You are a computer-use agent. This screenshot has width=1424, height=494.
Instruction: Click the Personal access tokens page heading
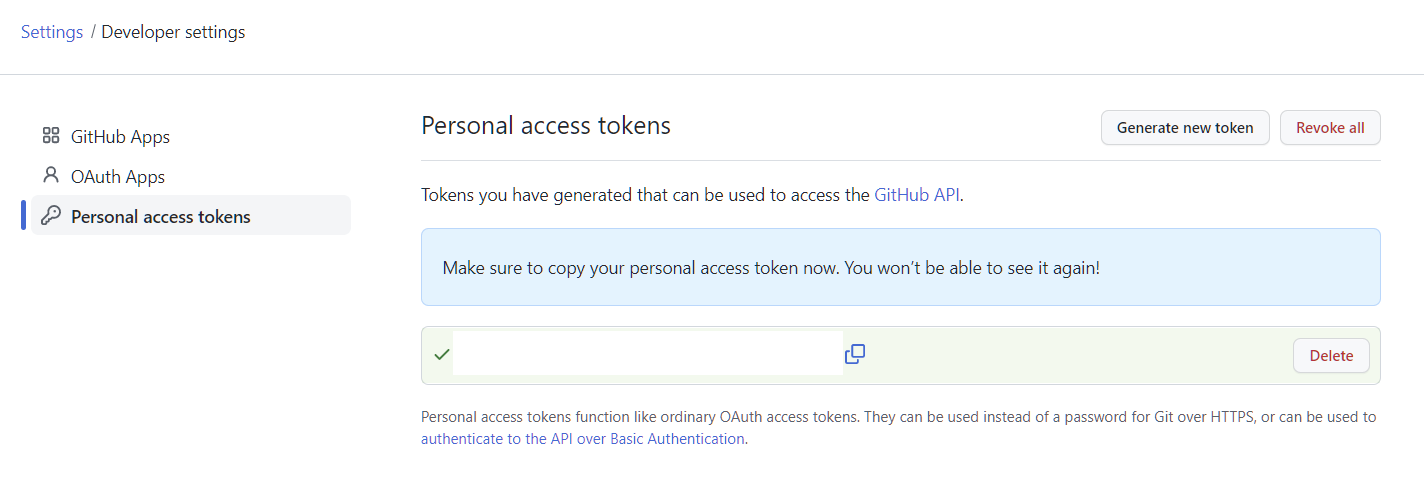pos(546,126)
